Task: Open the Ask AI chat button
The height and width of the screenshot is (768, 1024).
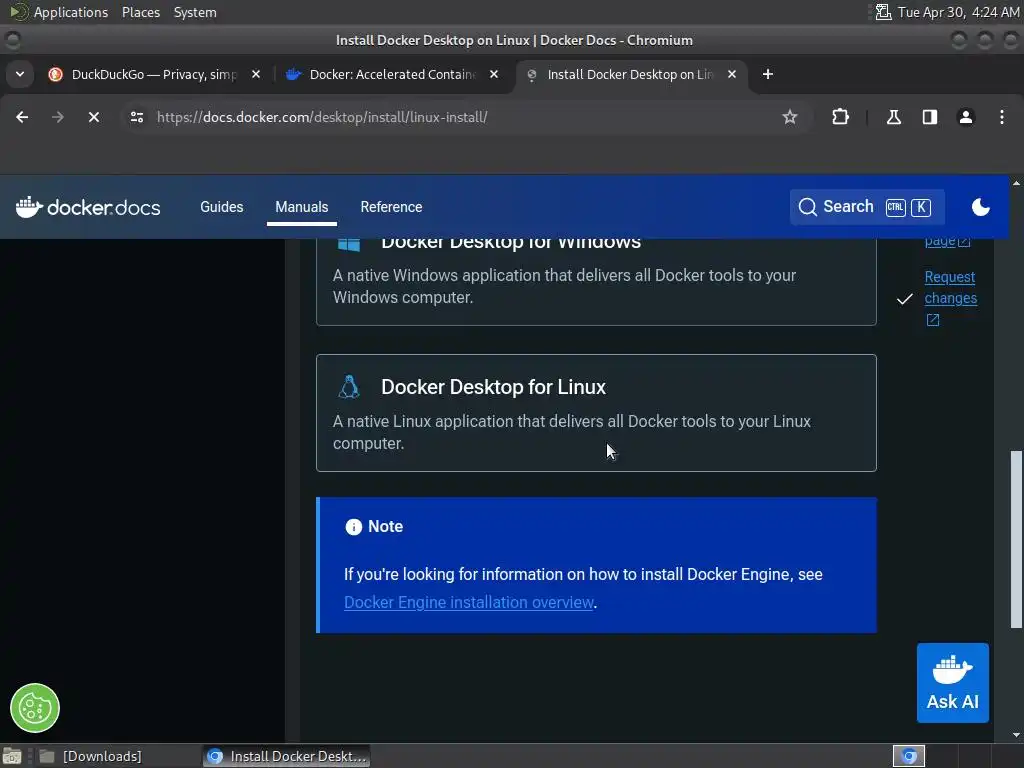Action: point(953,683)
